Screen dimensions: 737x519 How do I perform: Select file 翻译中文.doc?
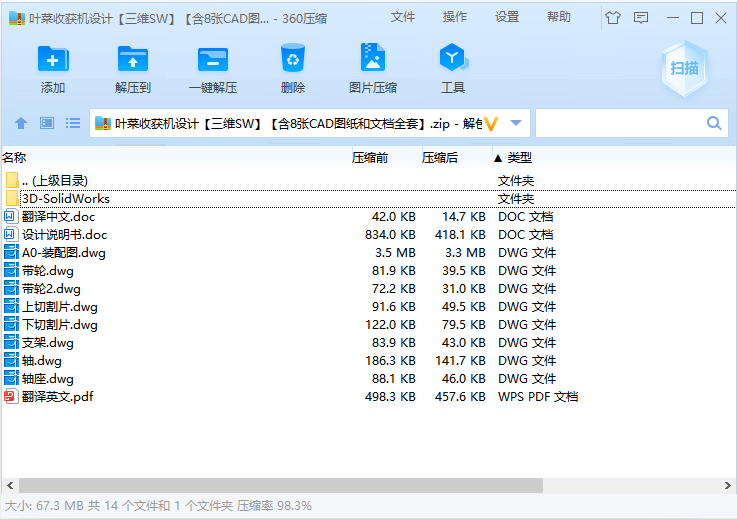click(x=369, y=216)
